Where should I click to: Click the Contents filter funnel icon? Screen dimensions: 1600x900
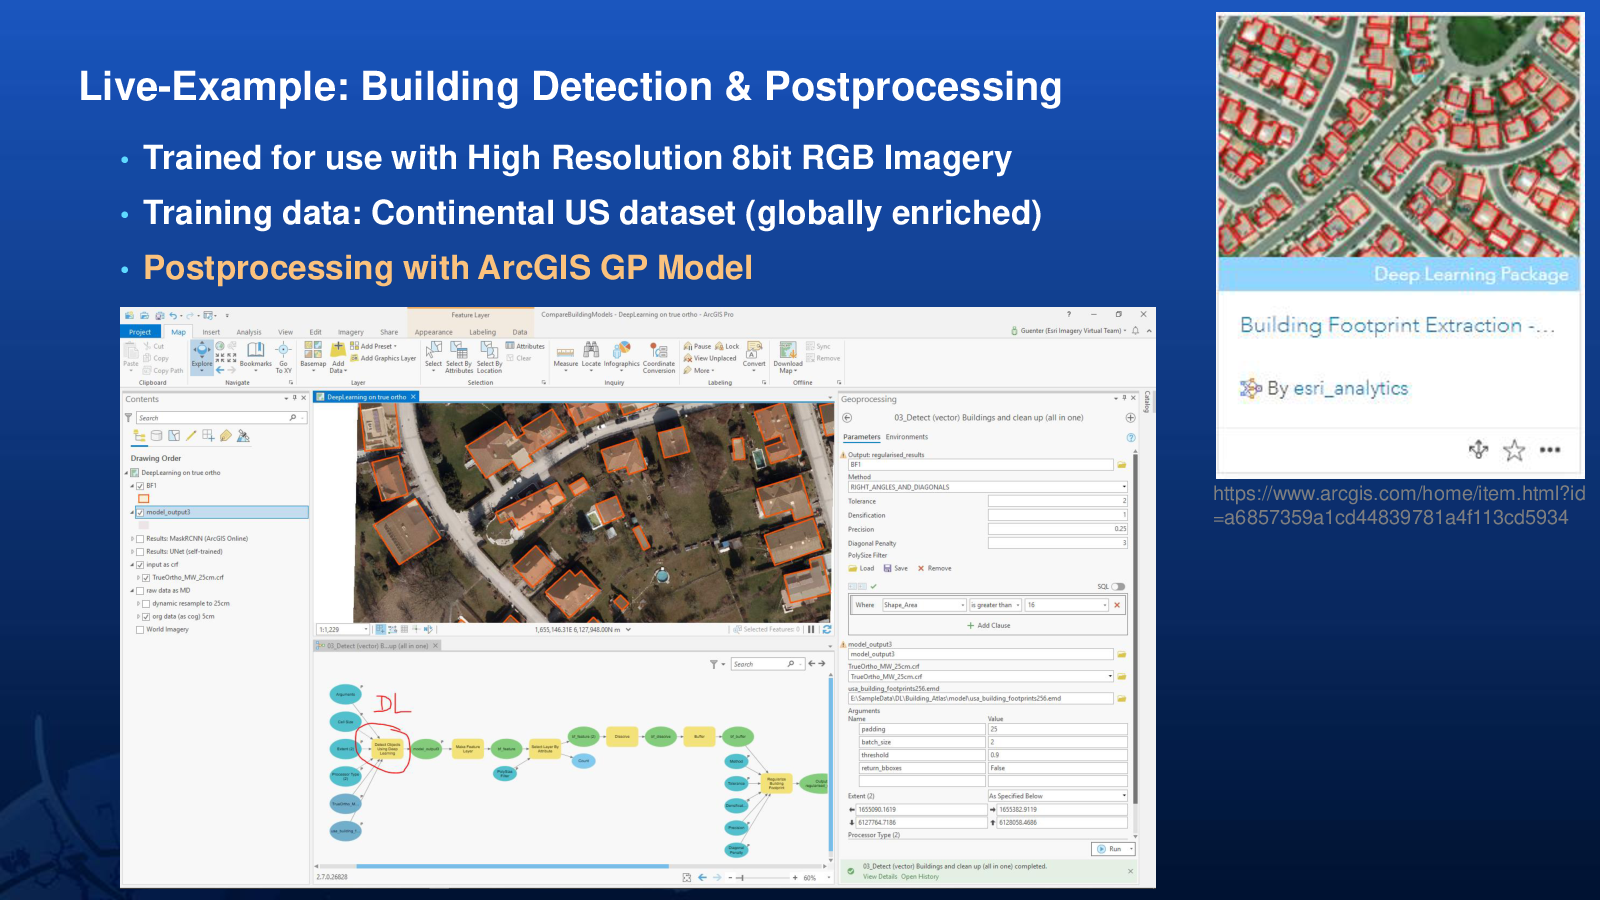click(x=128, y=418)
